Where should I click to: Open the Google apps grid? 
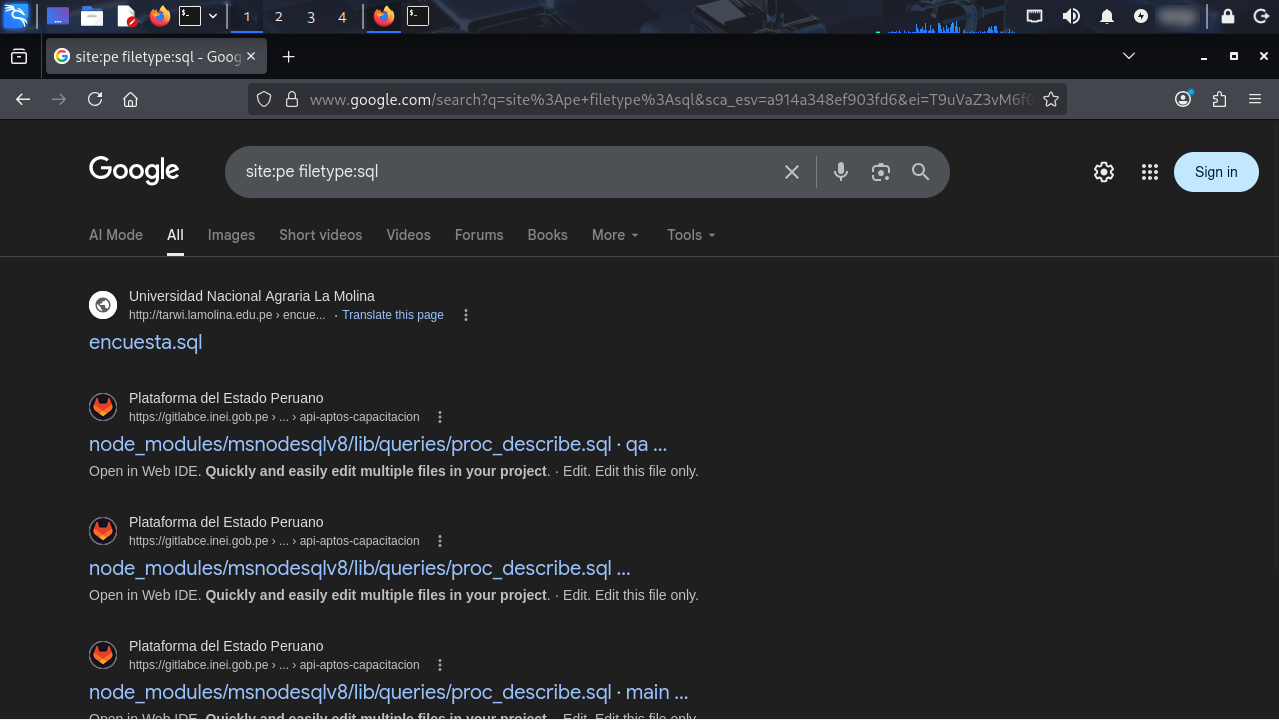(1150, 172)
